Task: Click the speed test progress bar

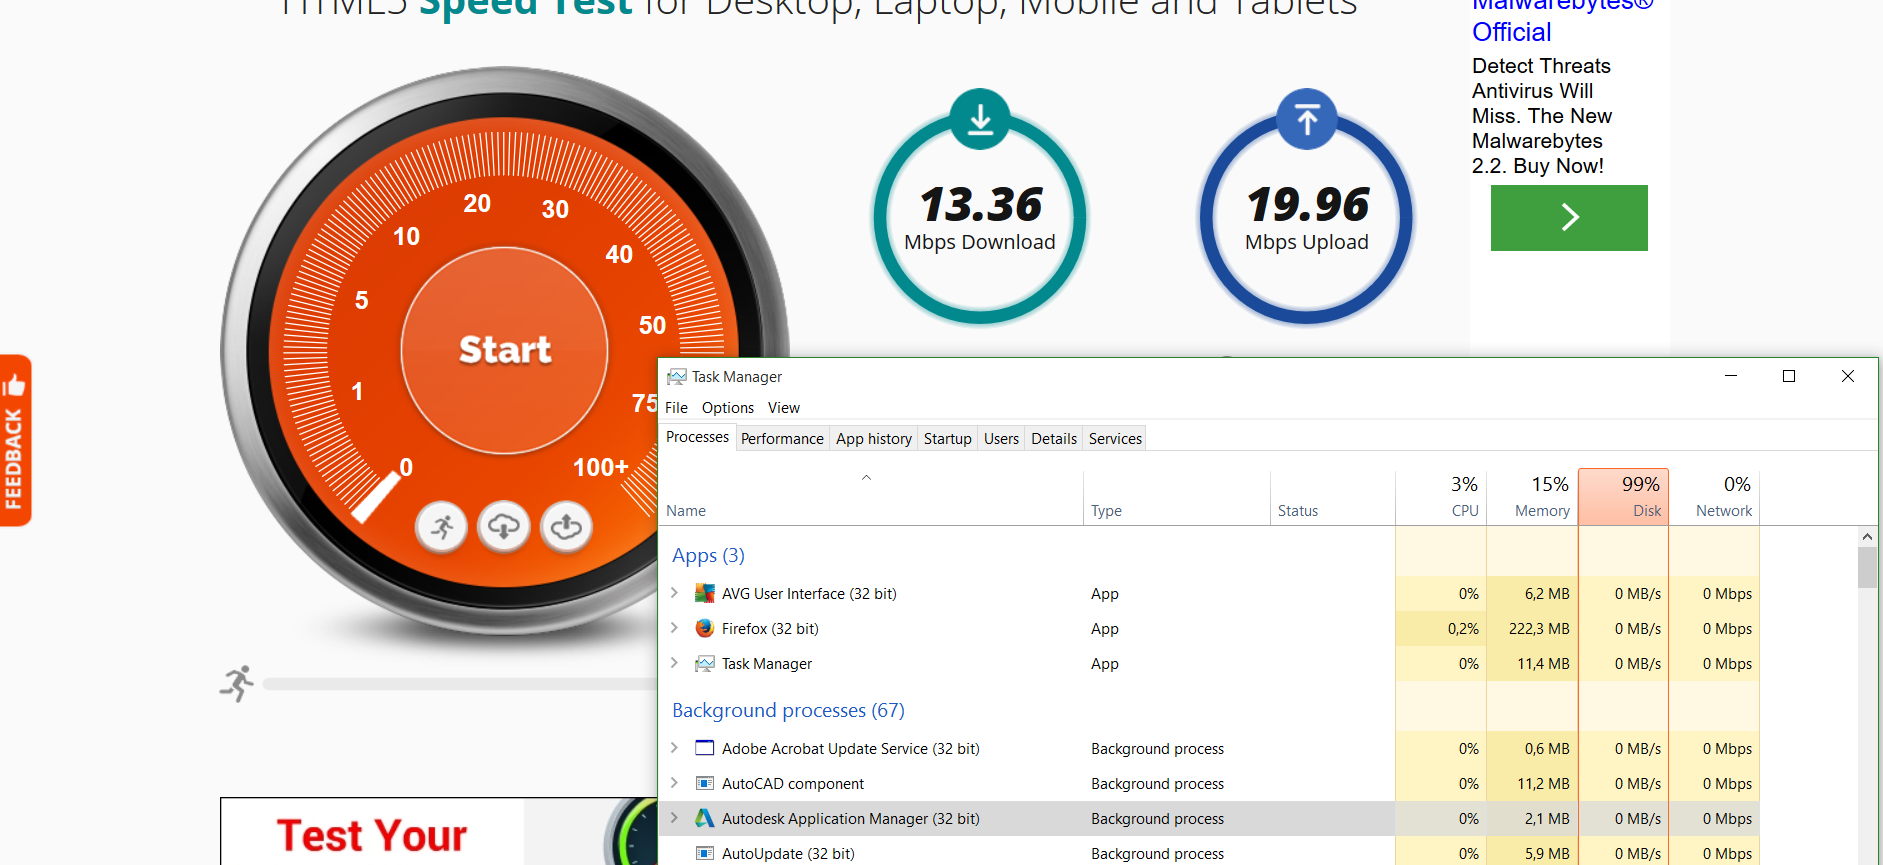Action: tap(460, 684)
